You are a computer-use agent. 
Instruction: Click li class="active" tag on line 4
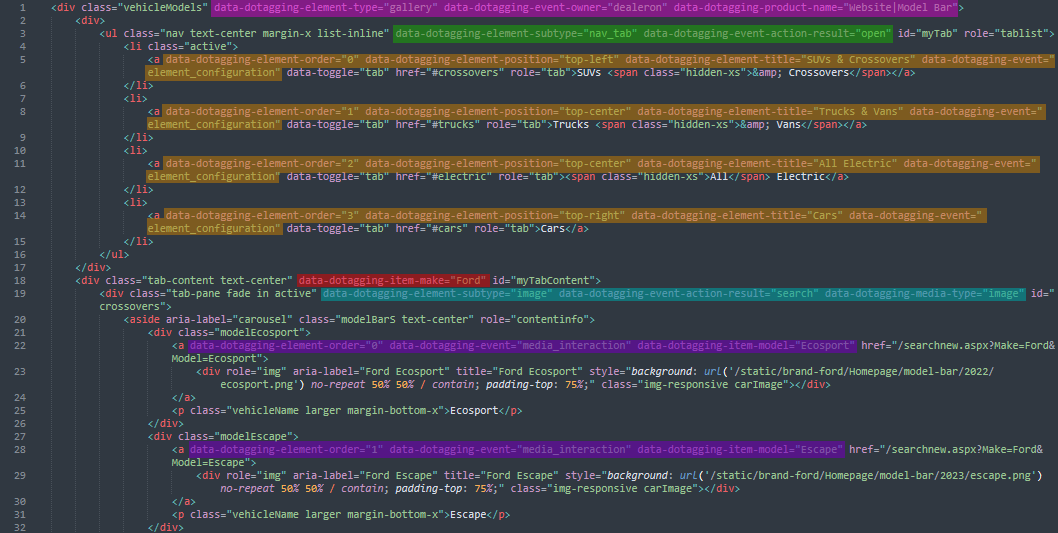(x=181, y=47)
